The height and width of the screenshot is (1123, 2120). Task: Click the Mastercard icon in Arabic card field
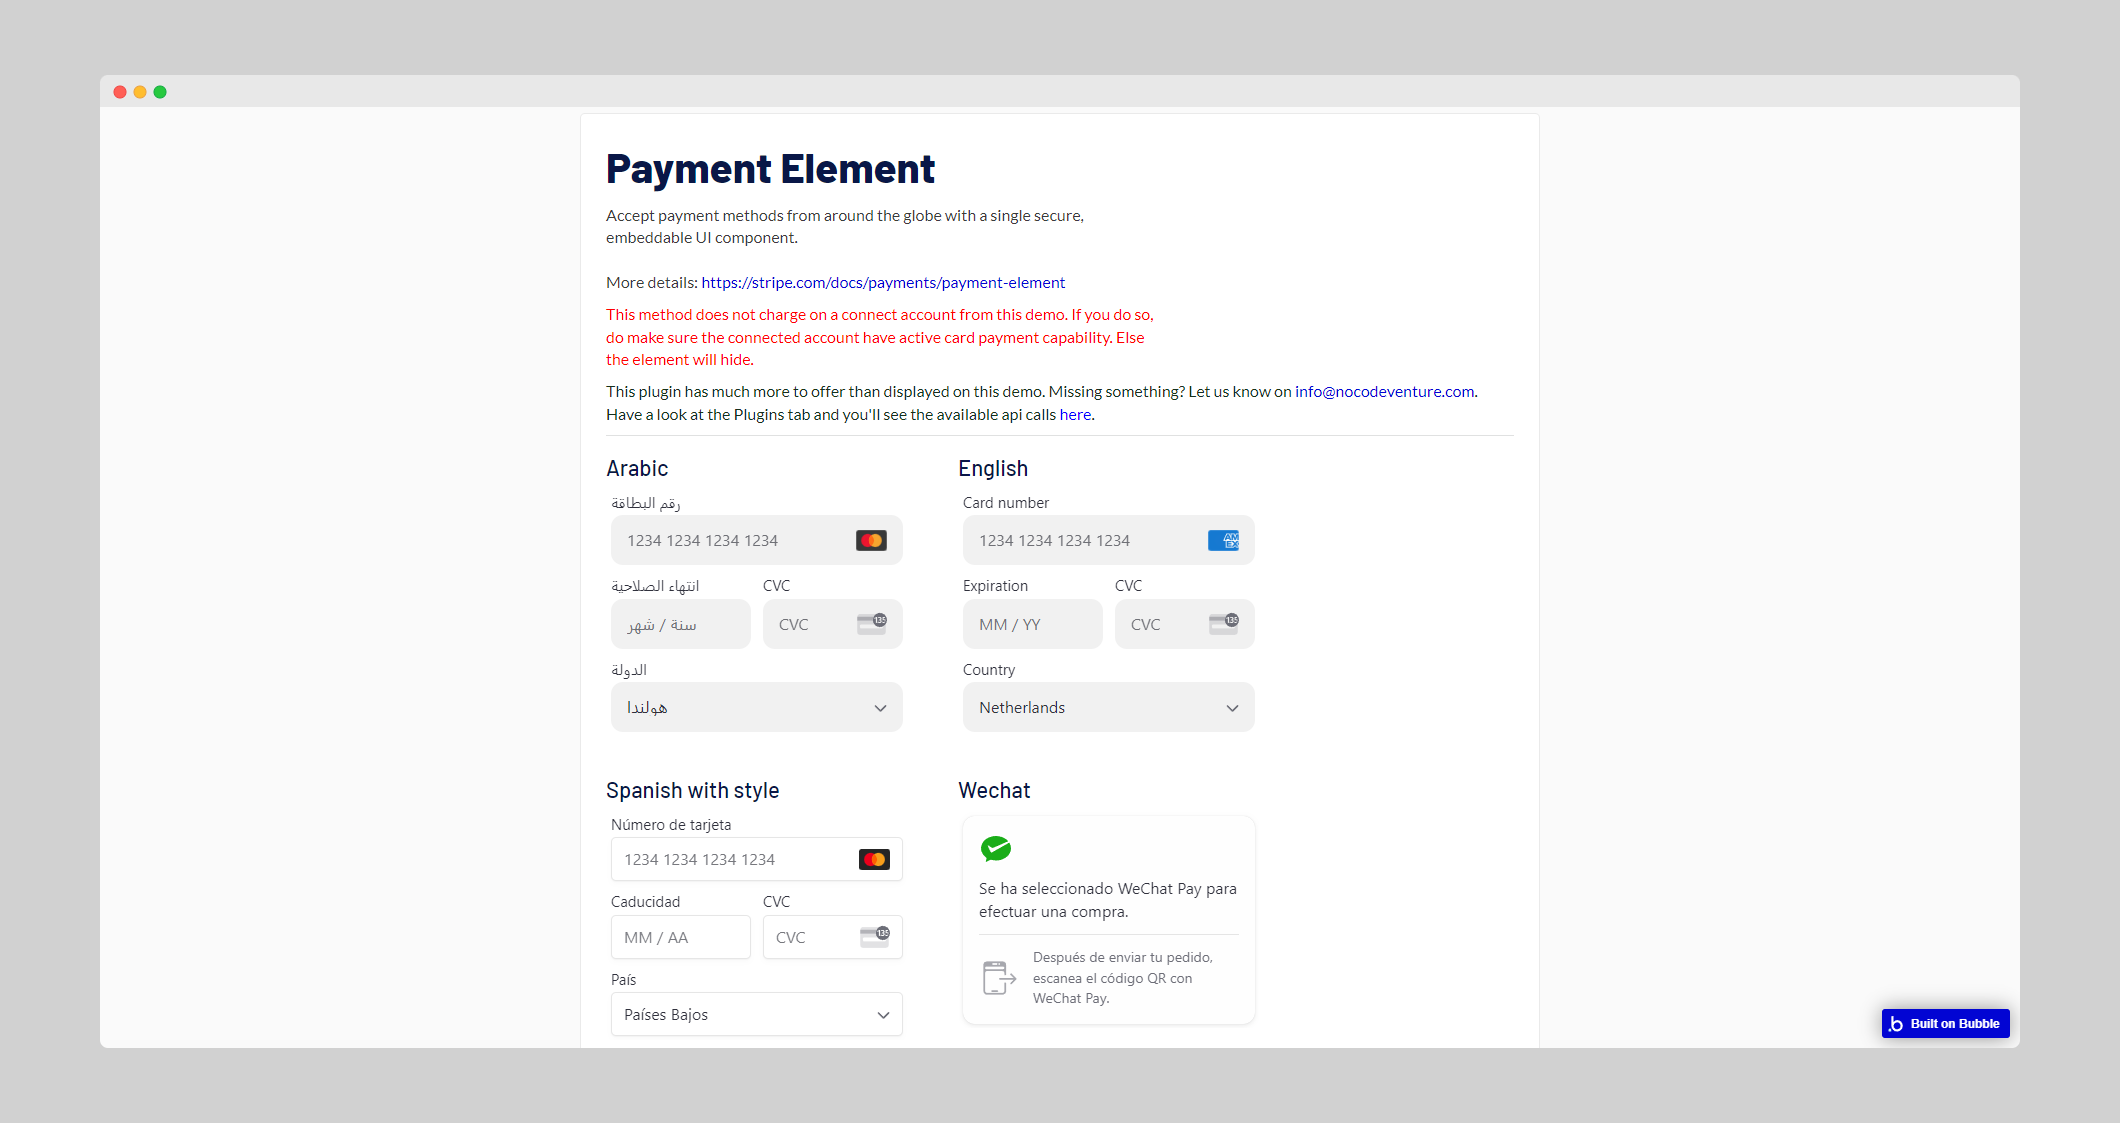tap(871, 540)
